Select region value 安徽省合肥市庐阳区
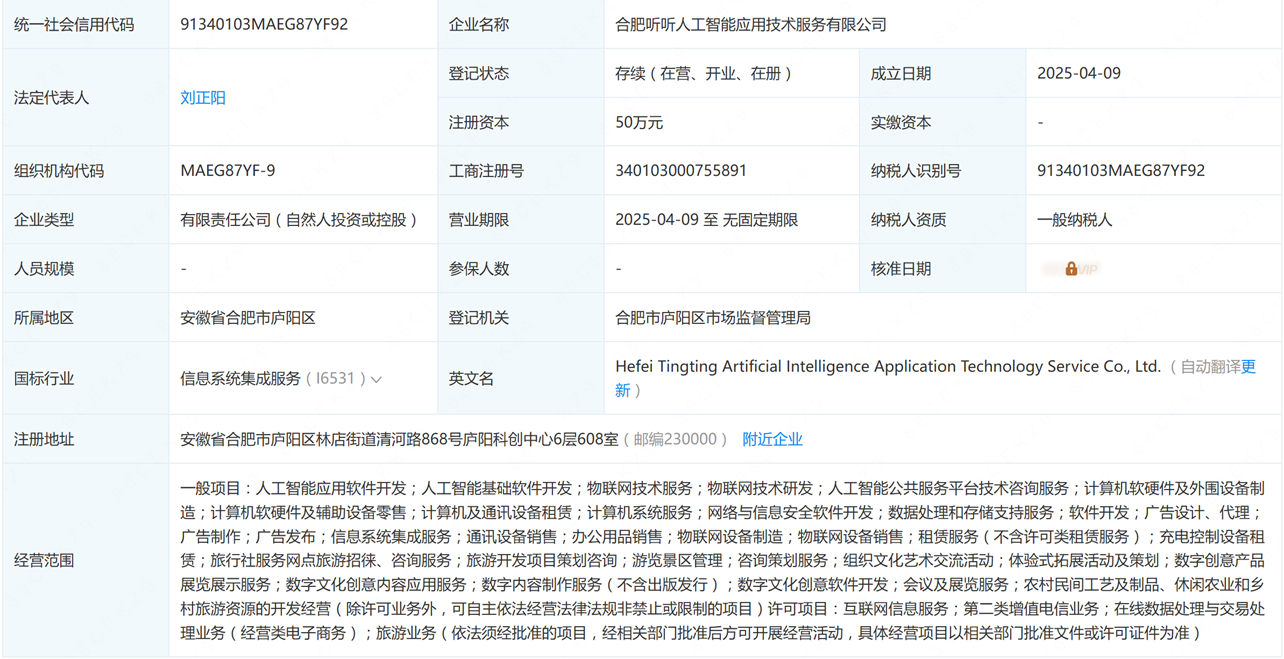Screen dimensions: 1284x659 tap(248, 318)
